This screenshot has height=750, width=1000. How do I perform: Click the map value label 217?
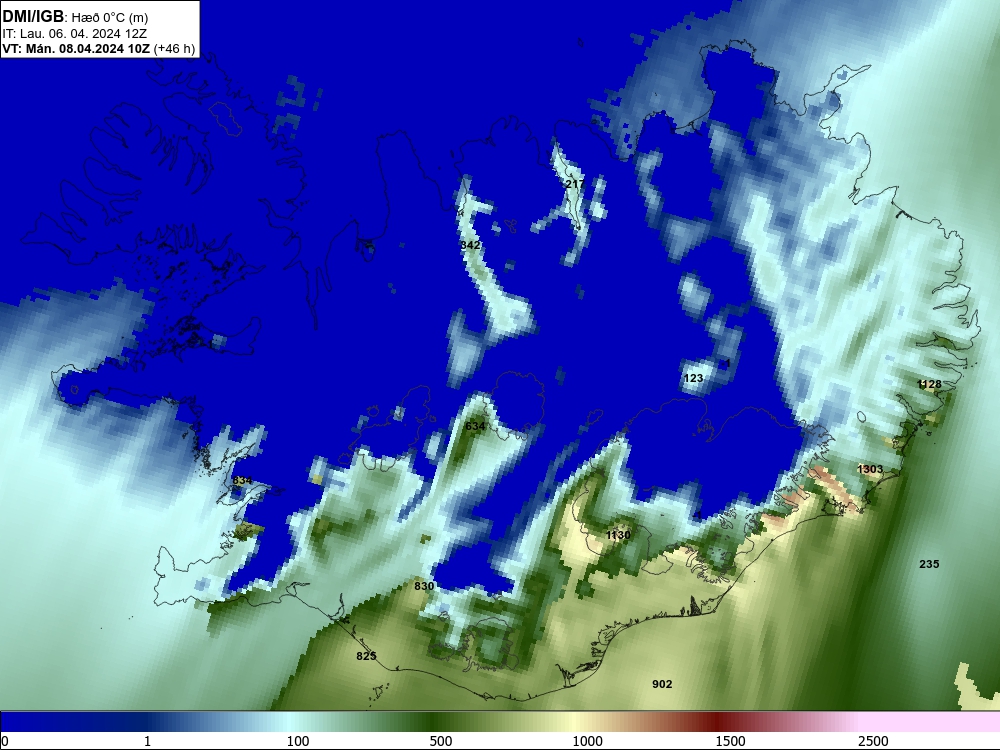pyautogui.click(x=575, y=184)
